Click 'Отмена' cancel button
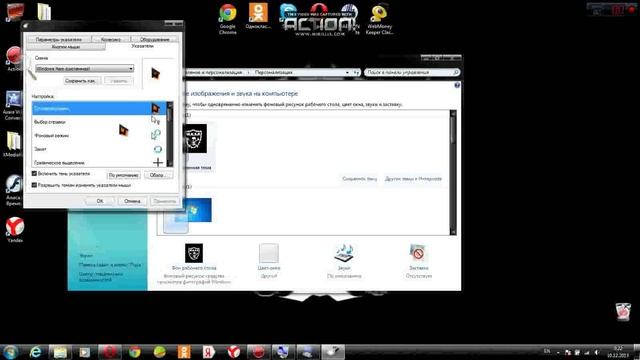This screenshot has height=360, width=640. 132,201
